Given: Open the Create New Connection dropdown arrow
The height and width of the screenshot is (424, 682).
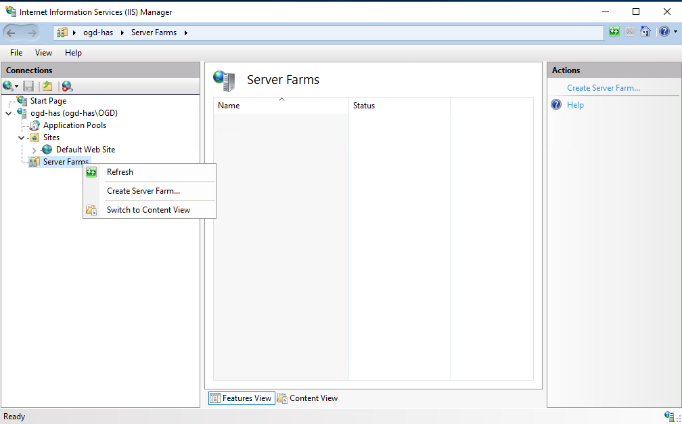Looking at the screenshot, I should (16, 87).
